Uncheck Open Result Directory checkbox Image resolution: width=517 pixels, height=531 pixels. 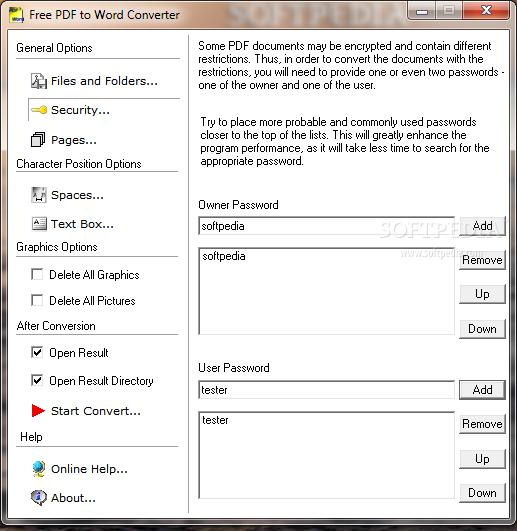[x=37, y=380]
